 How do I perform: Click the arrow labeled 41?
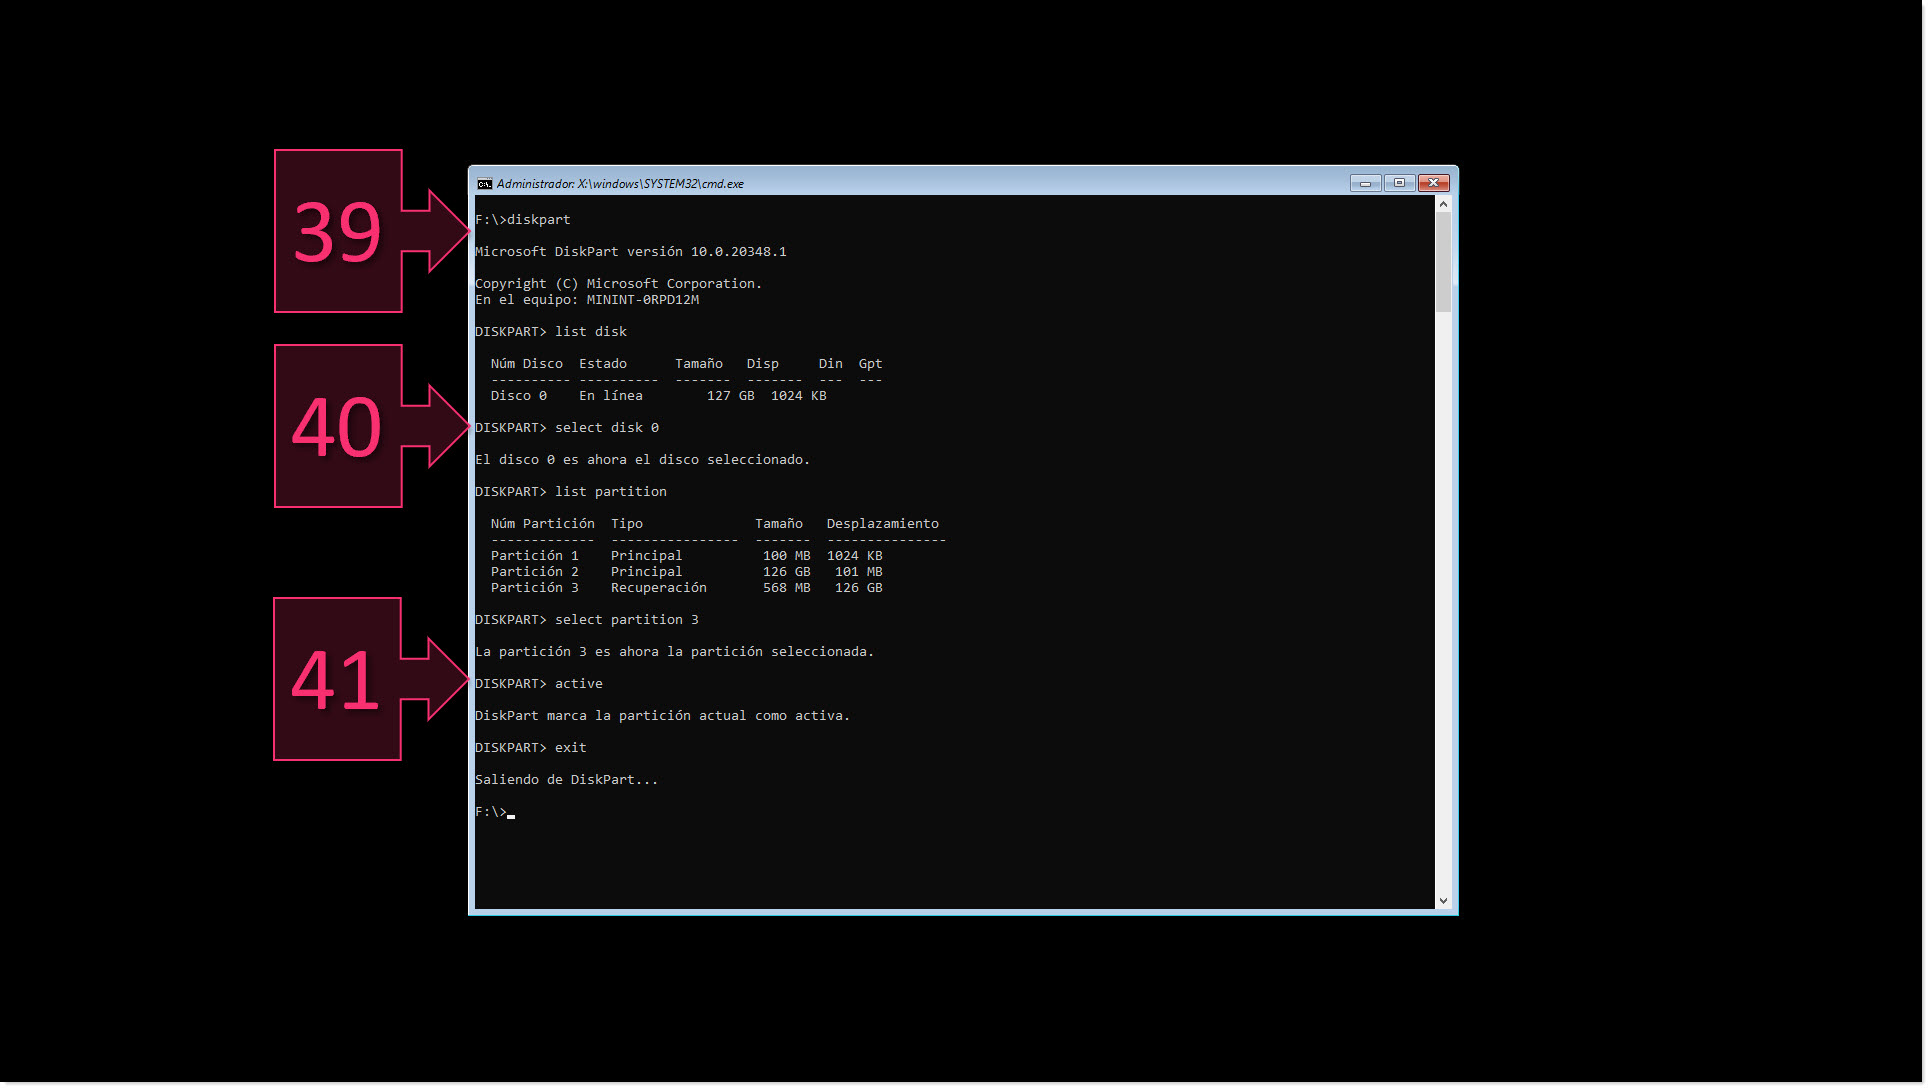337,680
